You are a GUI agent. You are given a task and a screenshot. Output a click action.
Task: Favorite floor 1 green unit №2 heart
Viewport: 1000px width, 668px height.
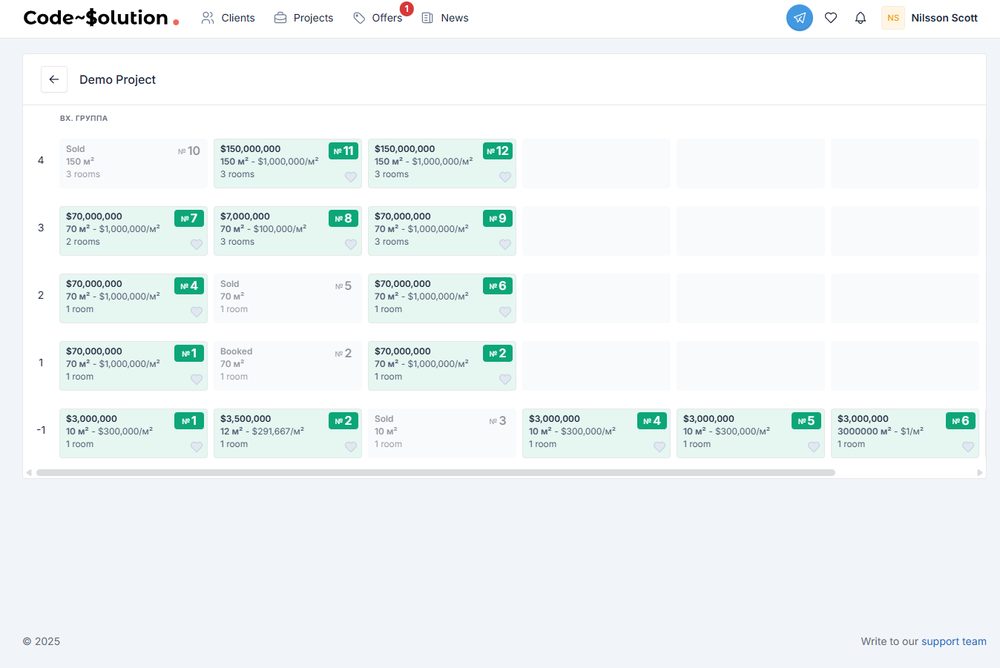tap(505, 380)
